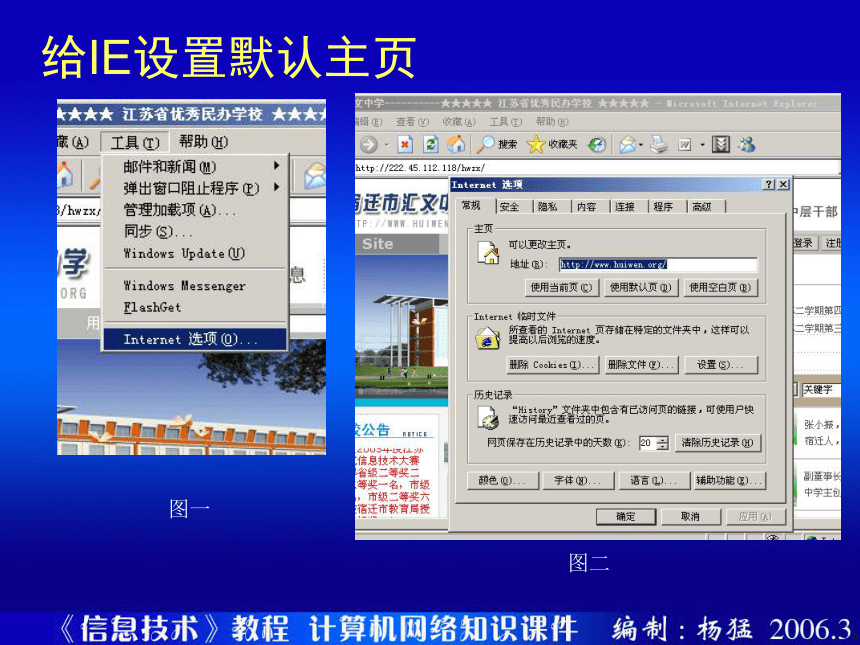Viewport: 860px width, 645px height.
Task: Click the homepage 地址(R) address field
Action: click(x=658, y=264)
